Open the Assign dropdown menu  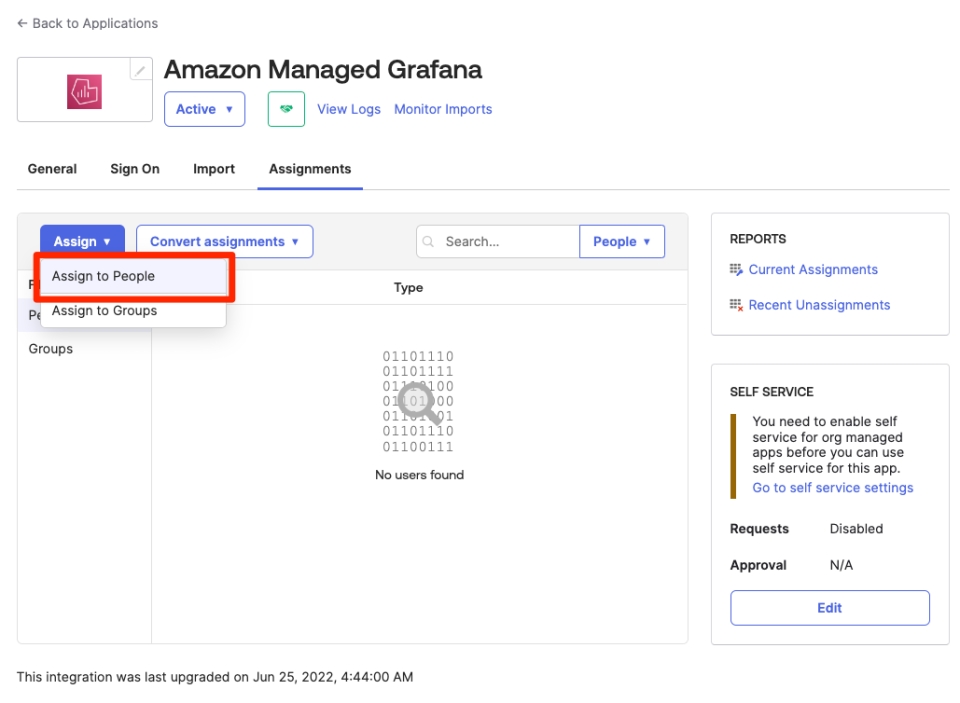[82, 241]
